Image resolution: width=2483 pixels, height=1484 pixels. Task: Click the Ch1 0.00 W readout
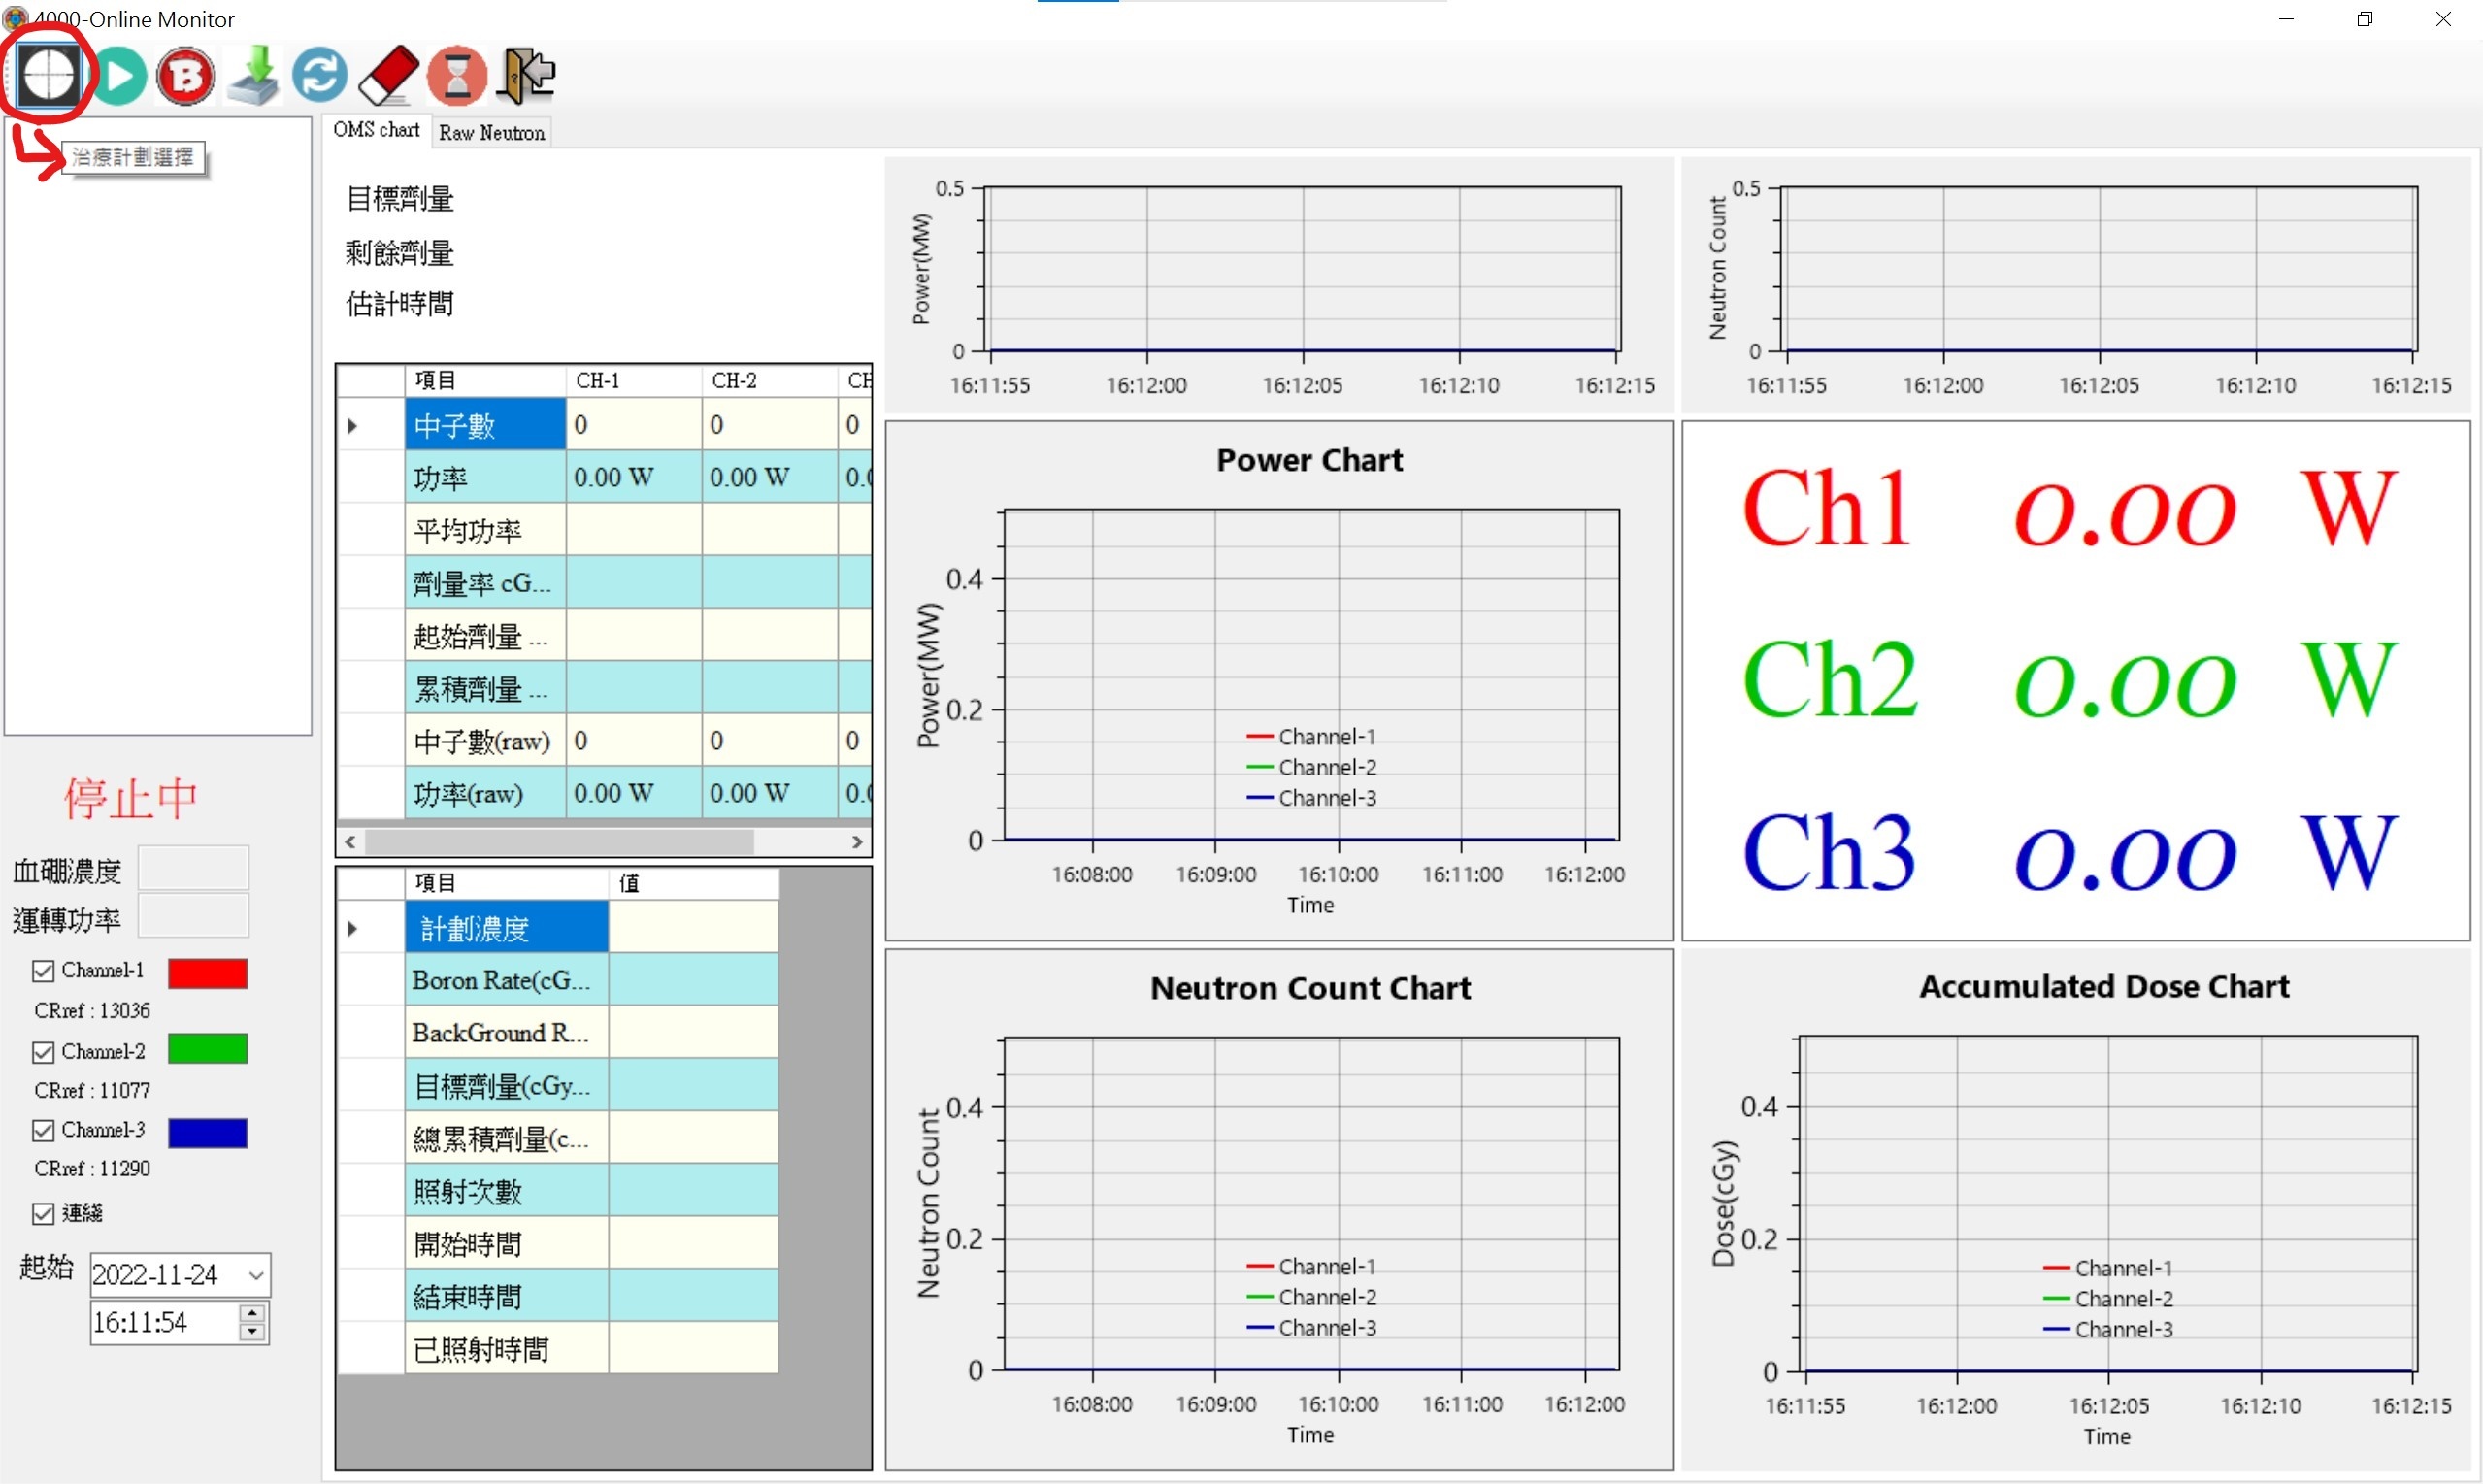coord(2070,510)
